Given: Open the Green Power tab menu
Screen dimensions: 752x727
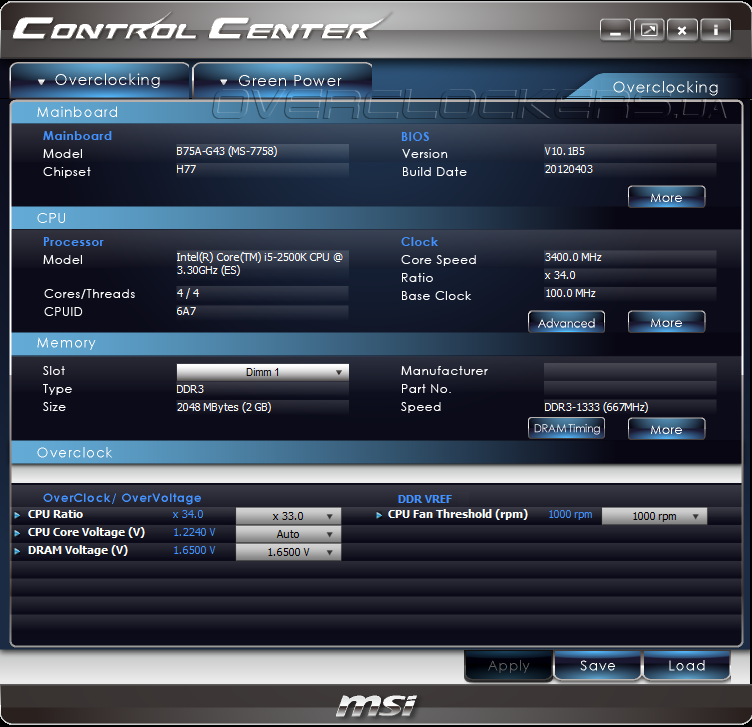Looking at the screenshot, I should pyautogui.click(x=282, y=81).
